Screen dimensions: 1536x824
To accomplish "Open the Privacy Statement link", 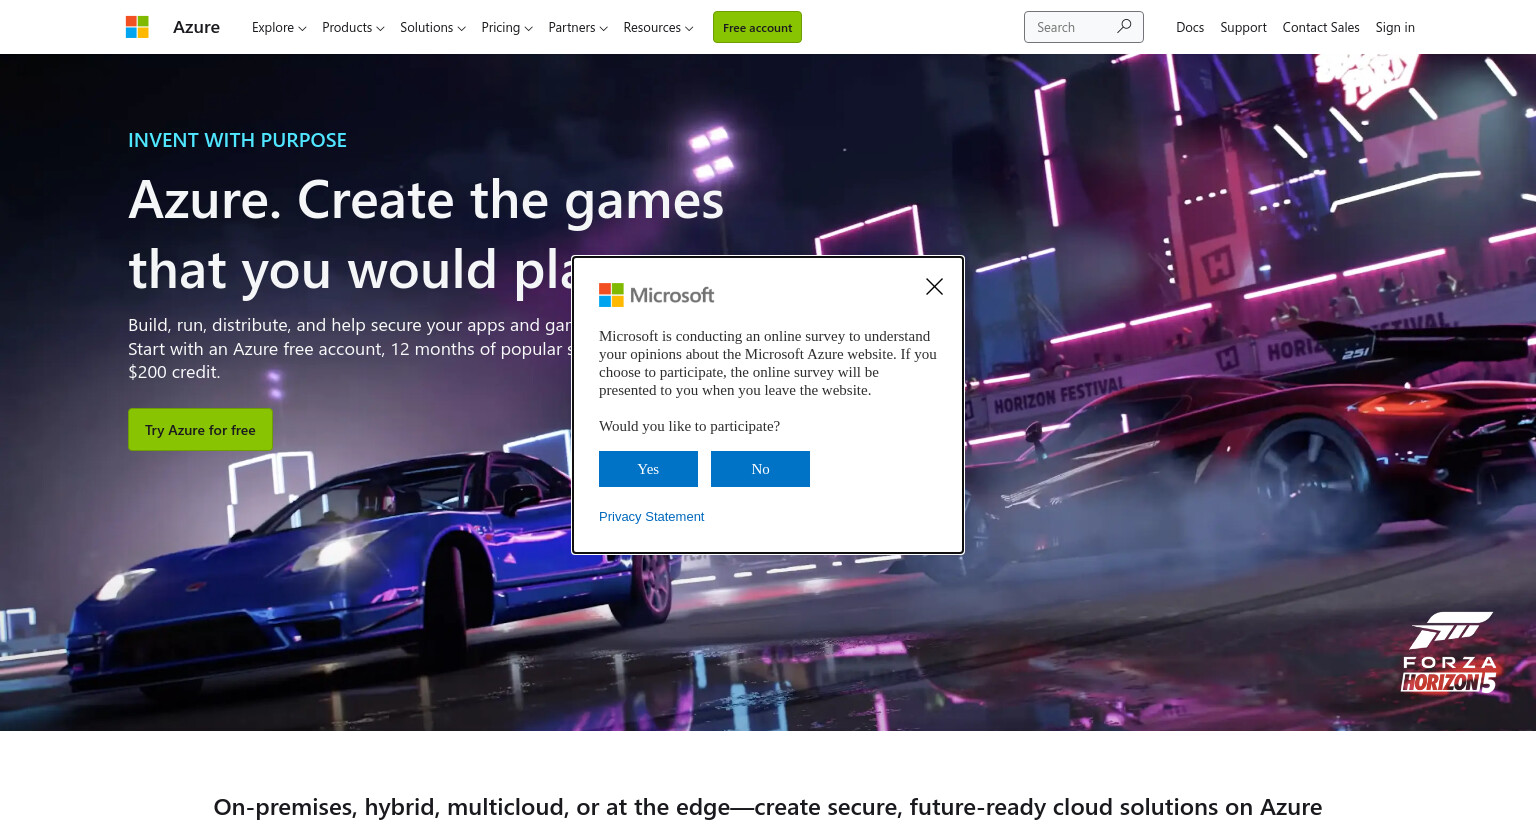I will click(651, 517).
